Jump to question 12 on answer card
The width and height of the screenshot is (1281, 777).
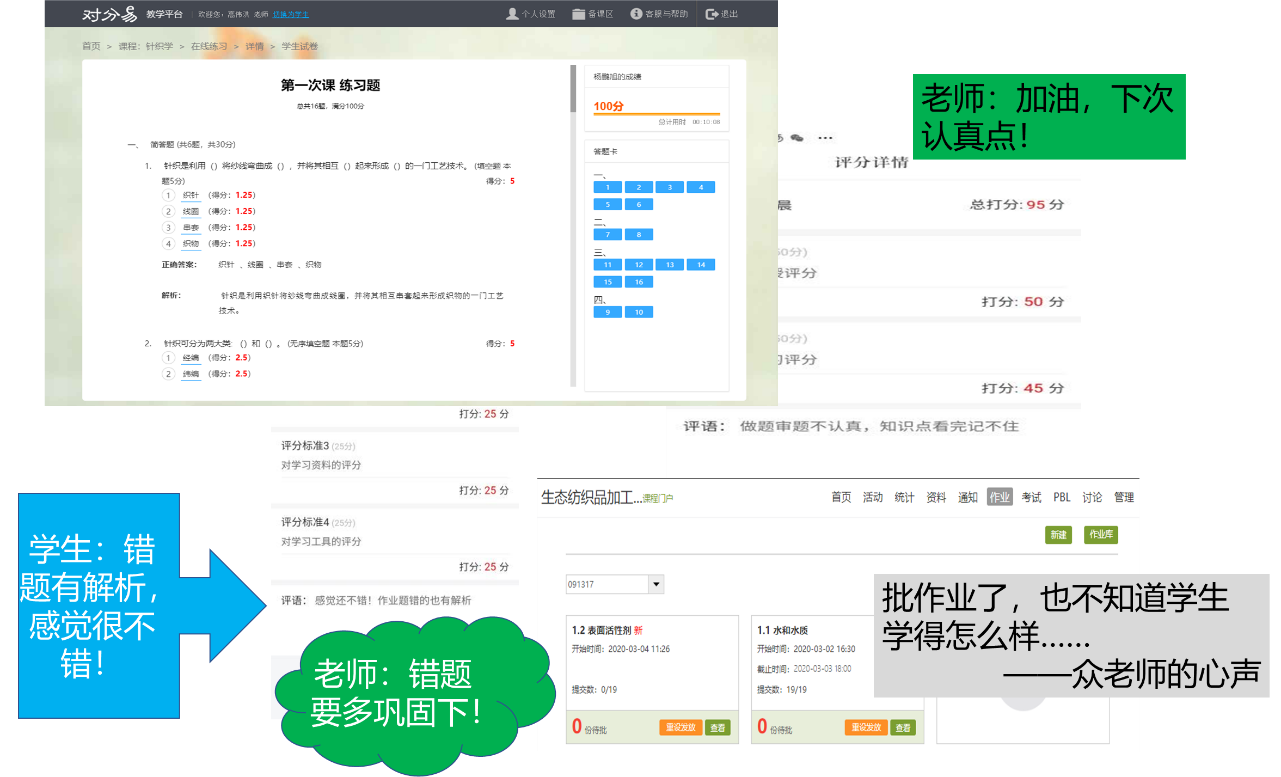point(639,265)
